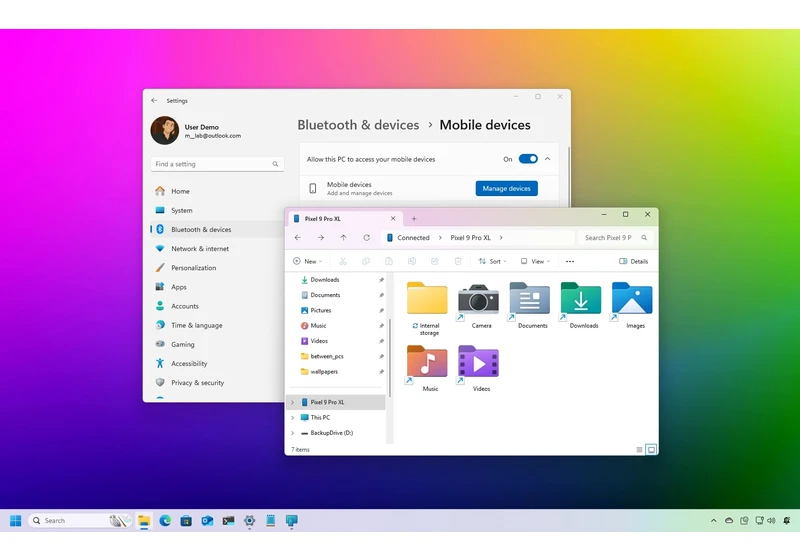Close the Pixel 9 Pro XL tab

[393, 218]
